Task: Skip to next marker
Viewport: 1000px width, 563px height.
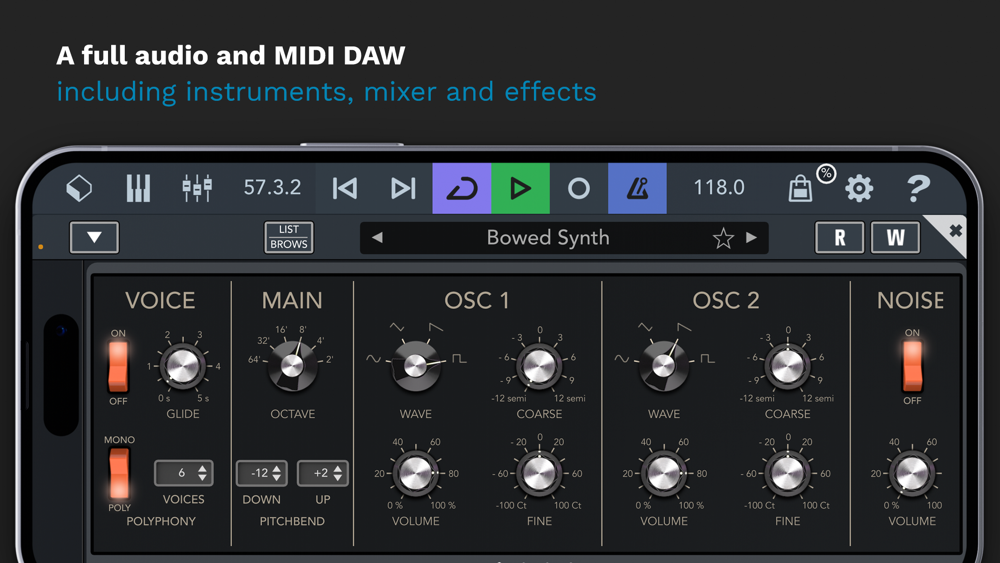Action: 403,188
